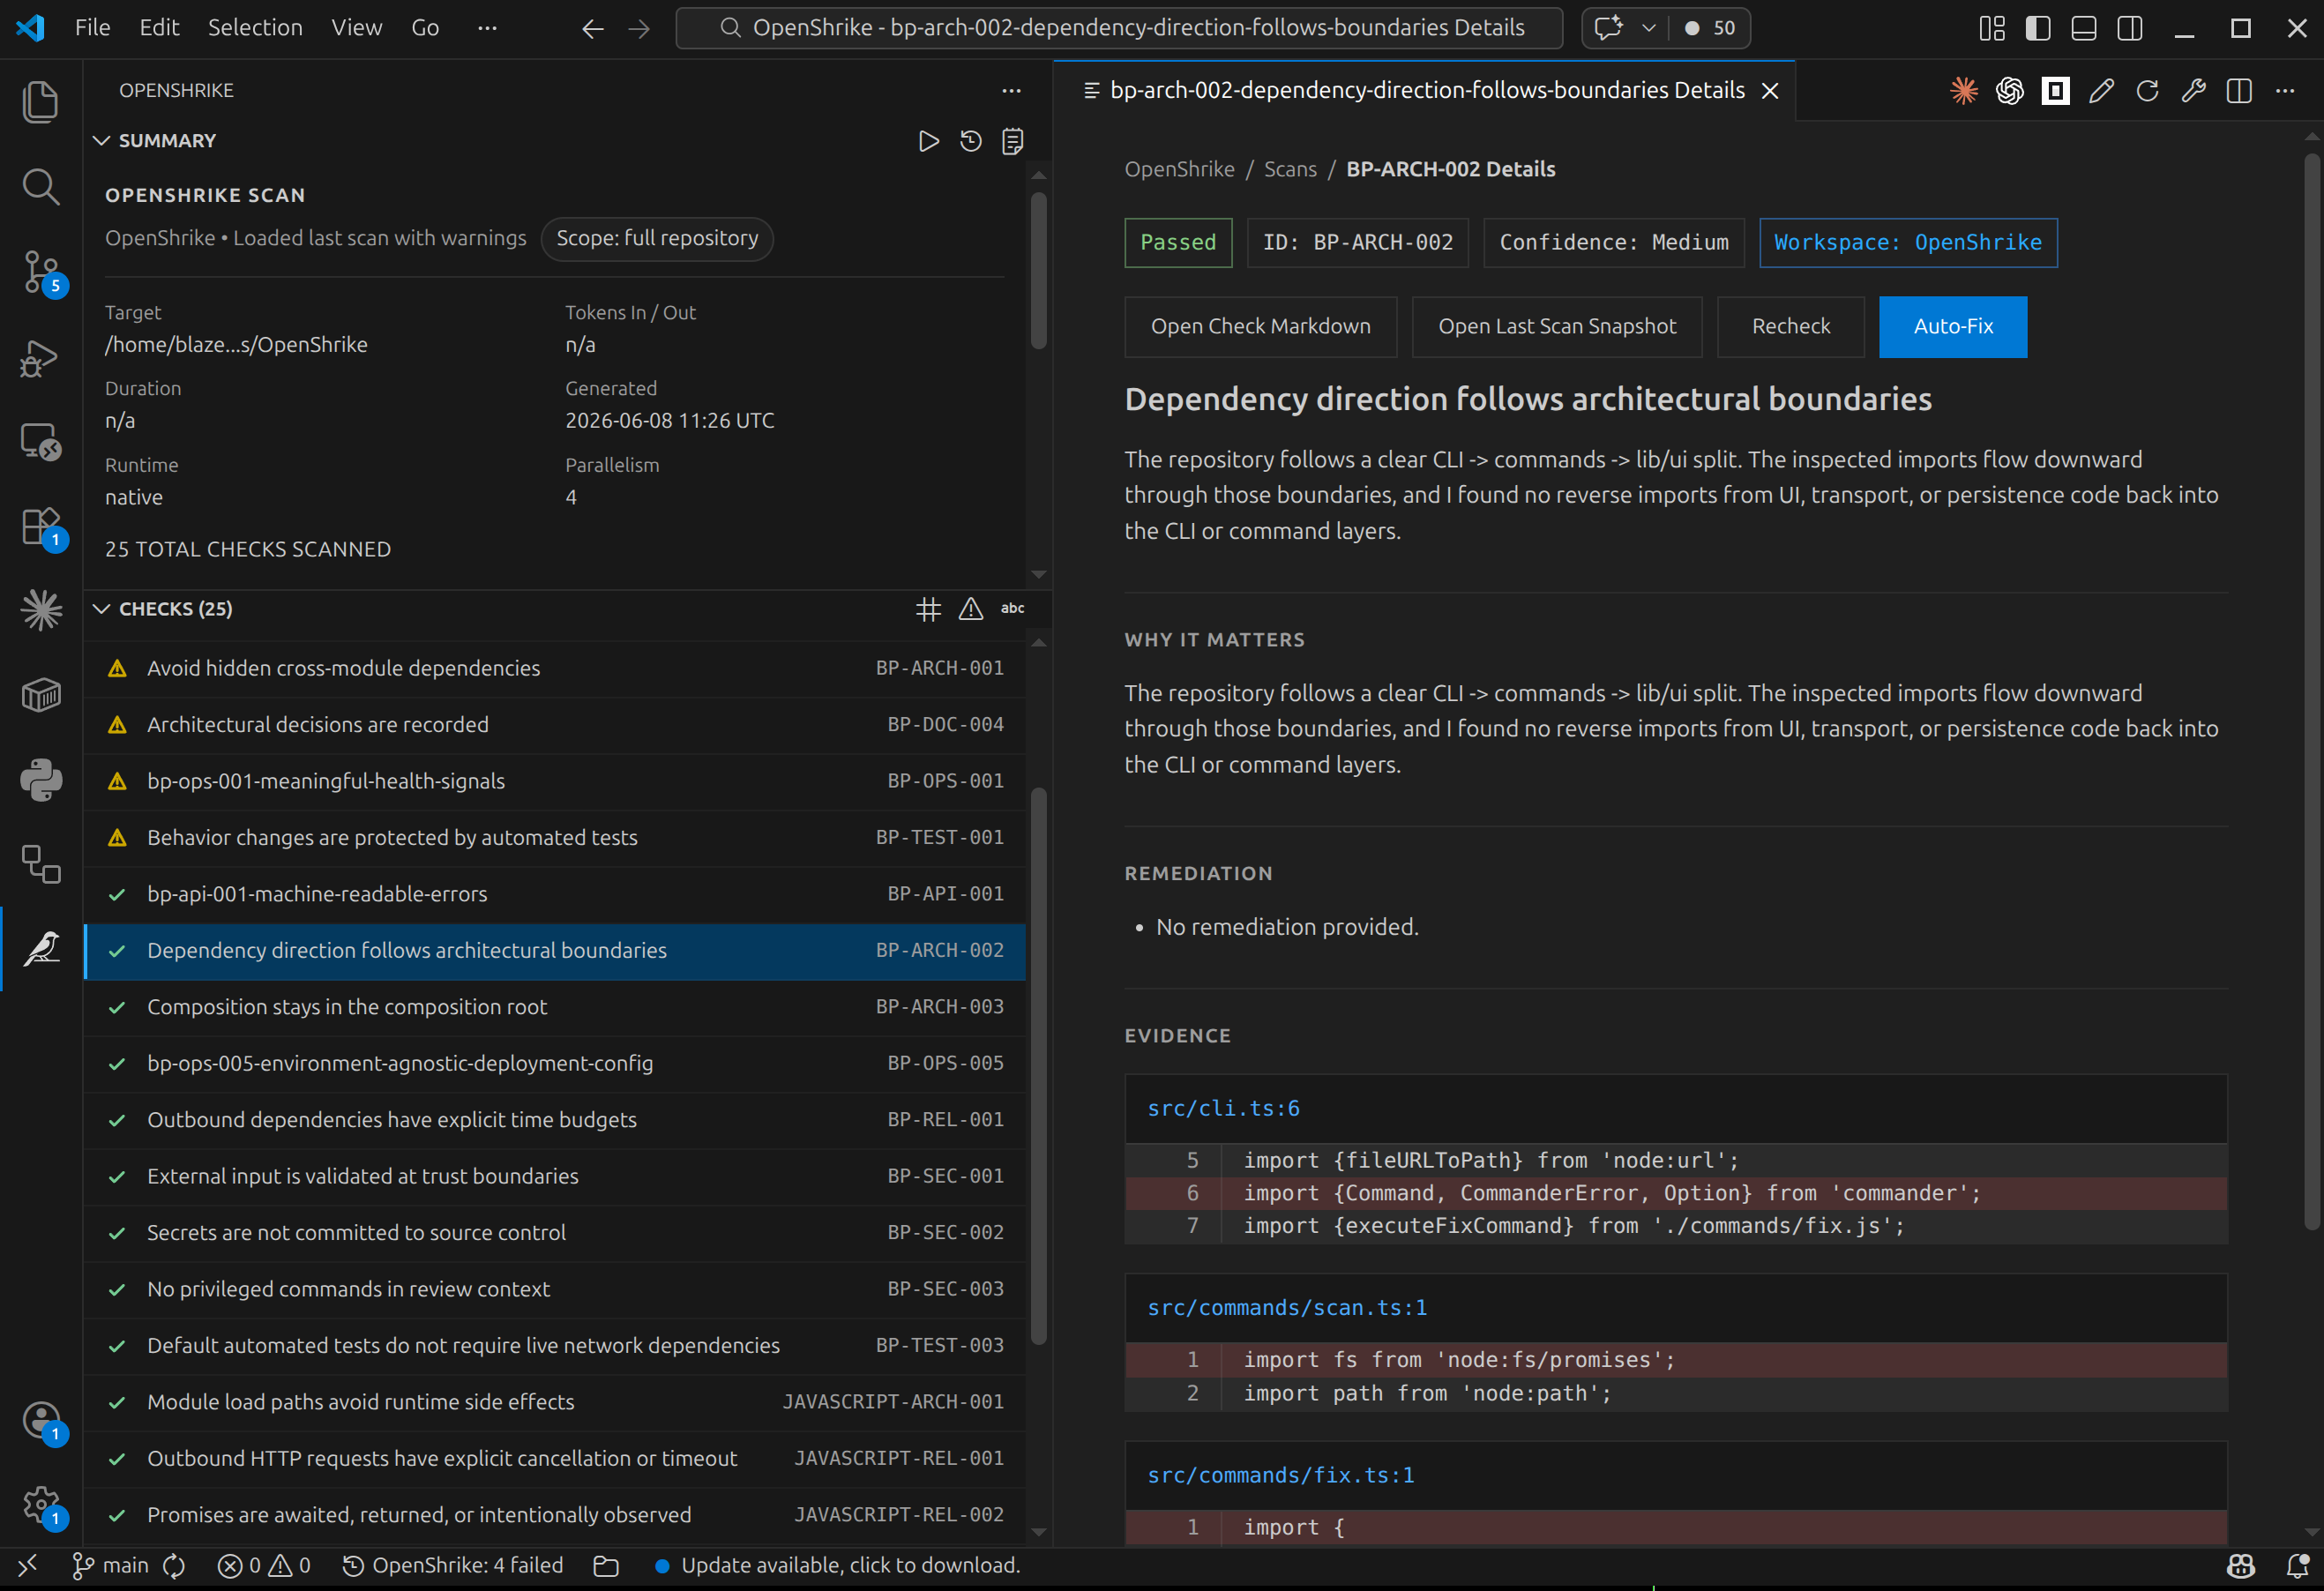Sort checks alphabetically with abc icon
2324x1591 pixels.
point(1012,609)
